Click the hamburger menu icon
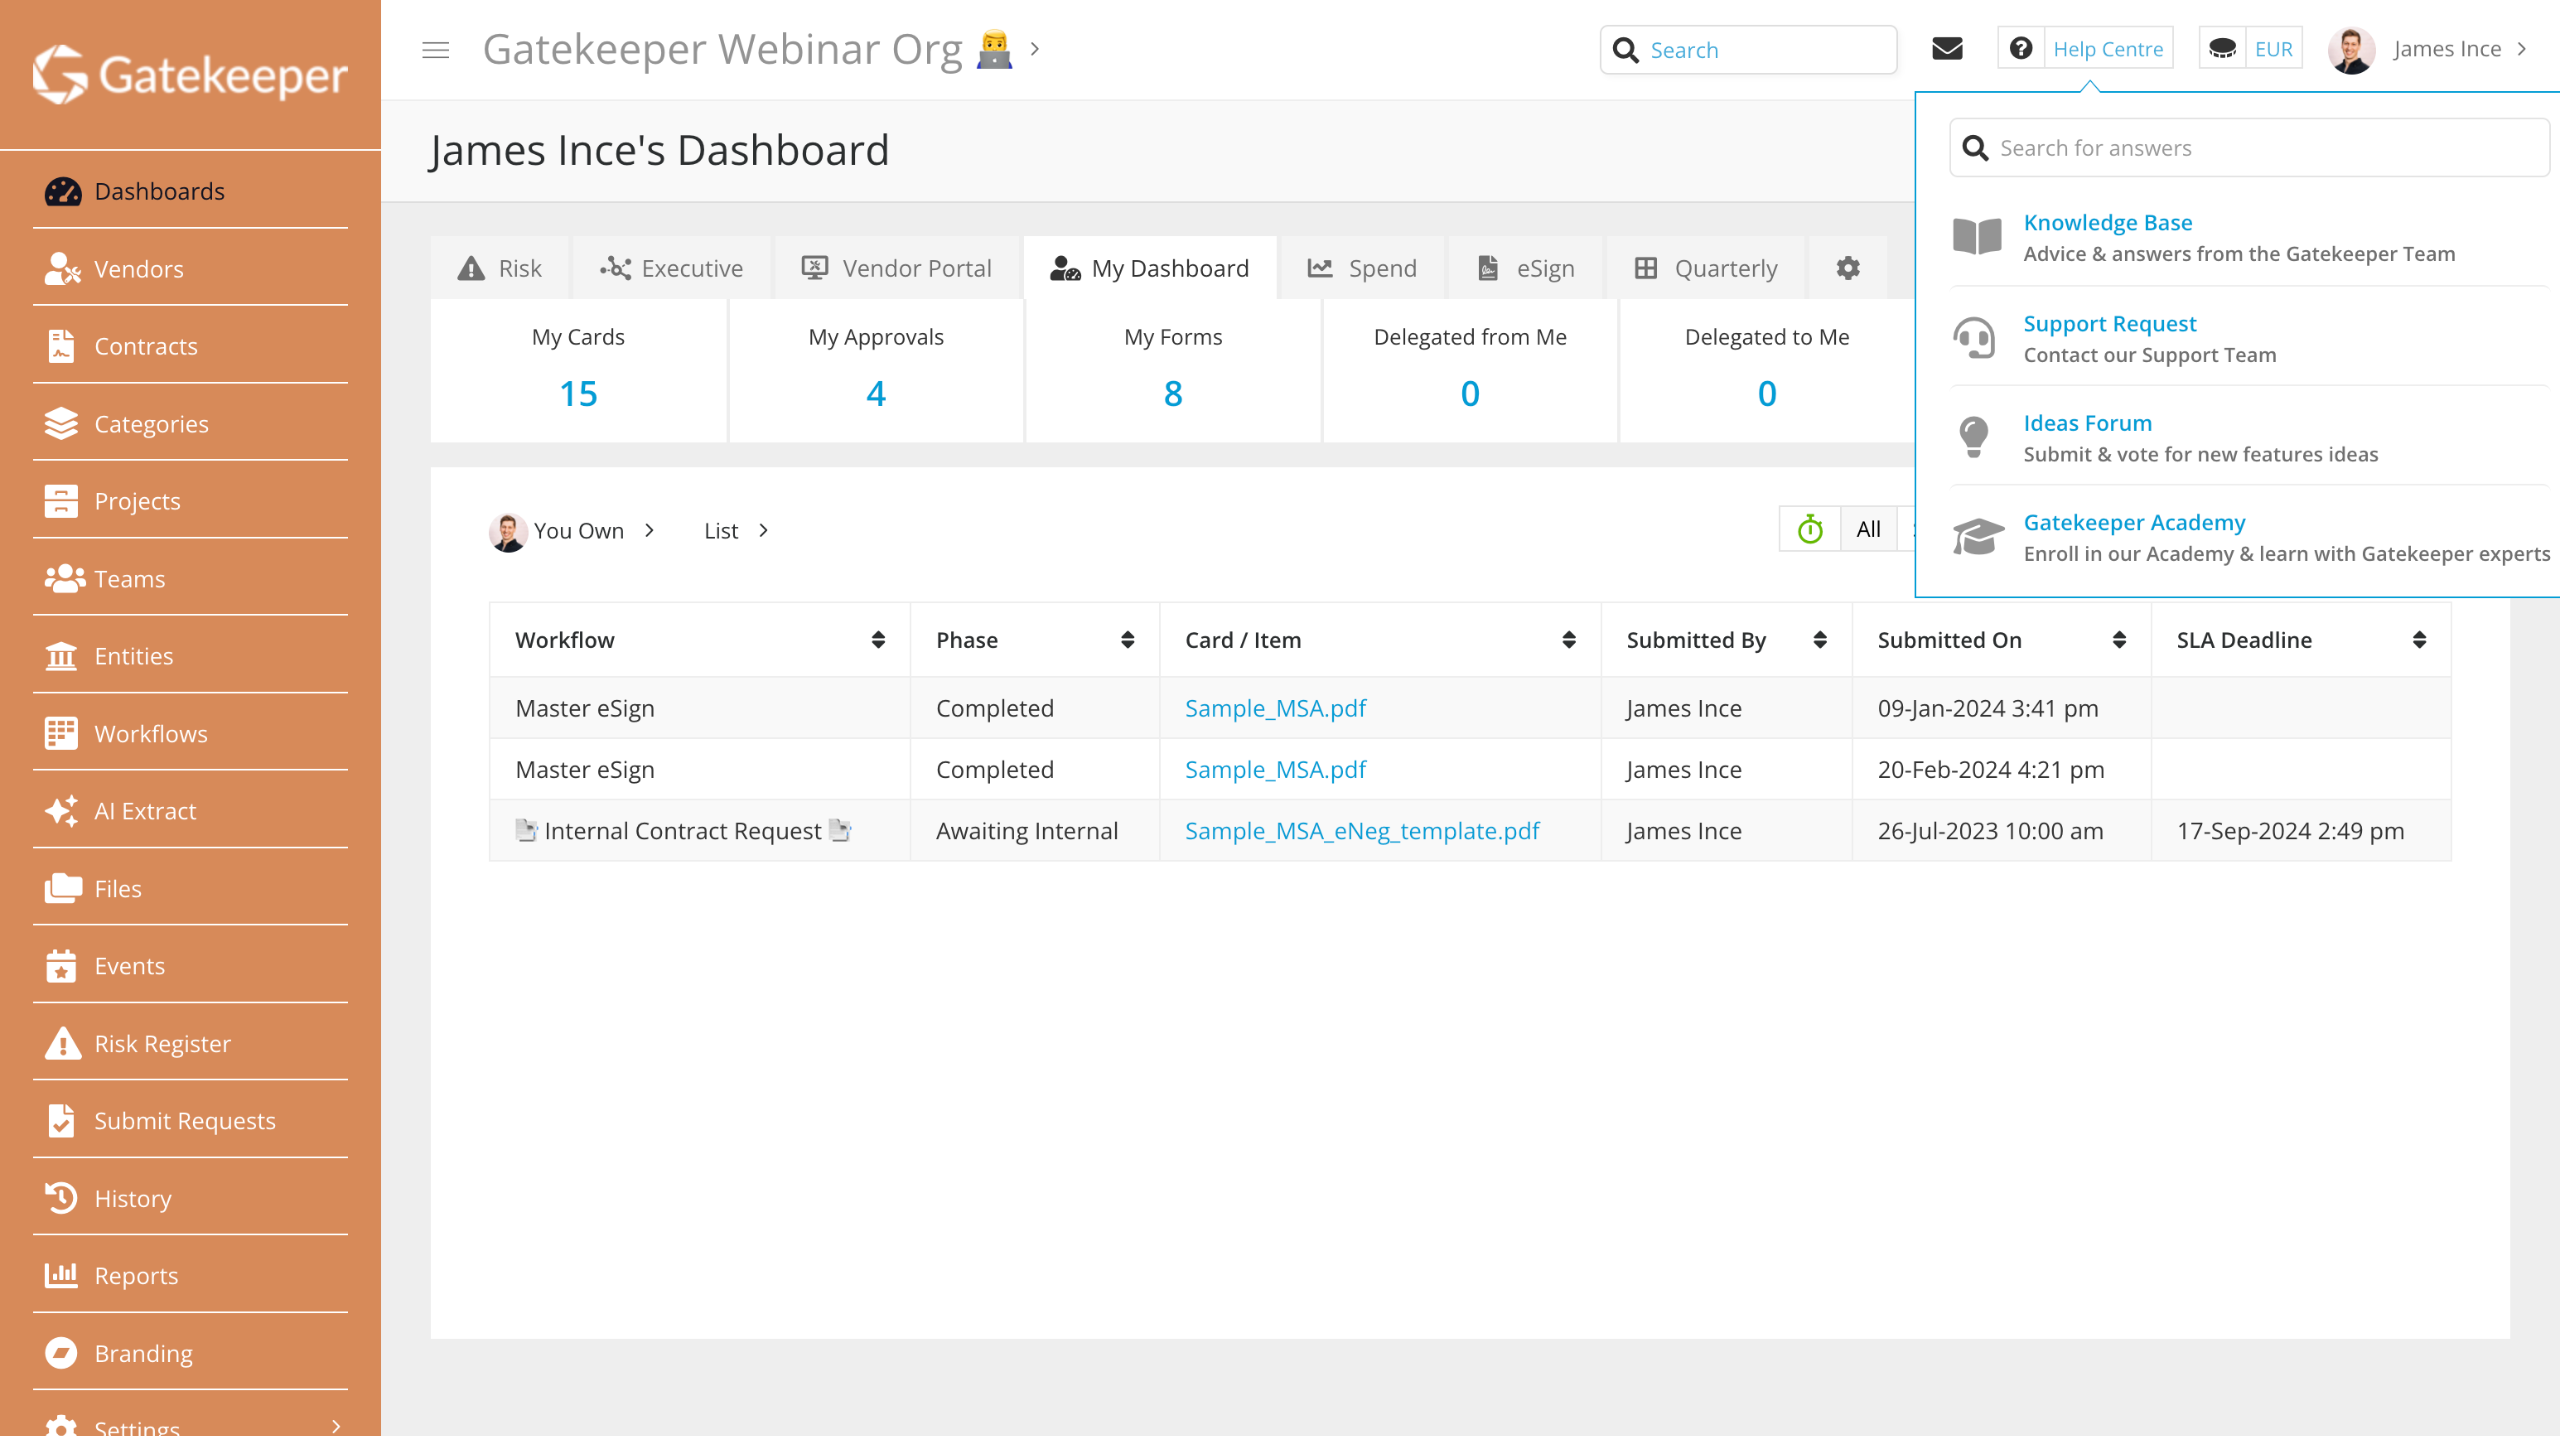2560x1436 pixels. (x=435, y=50)
